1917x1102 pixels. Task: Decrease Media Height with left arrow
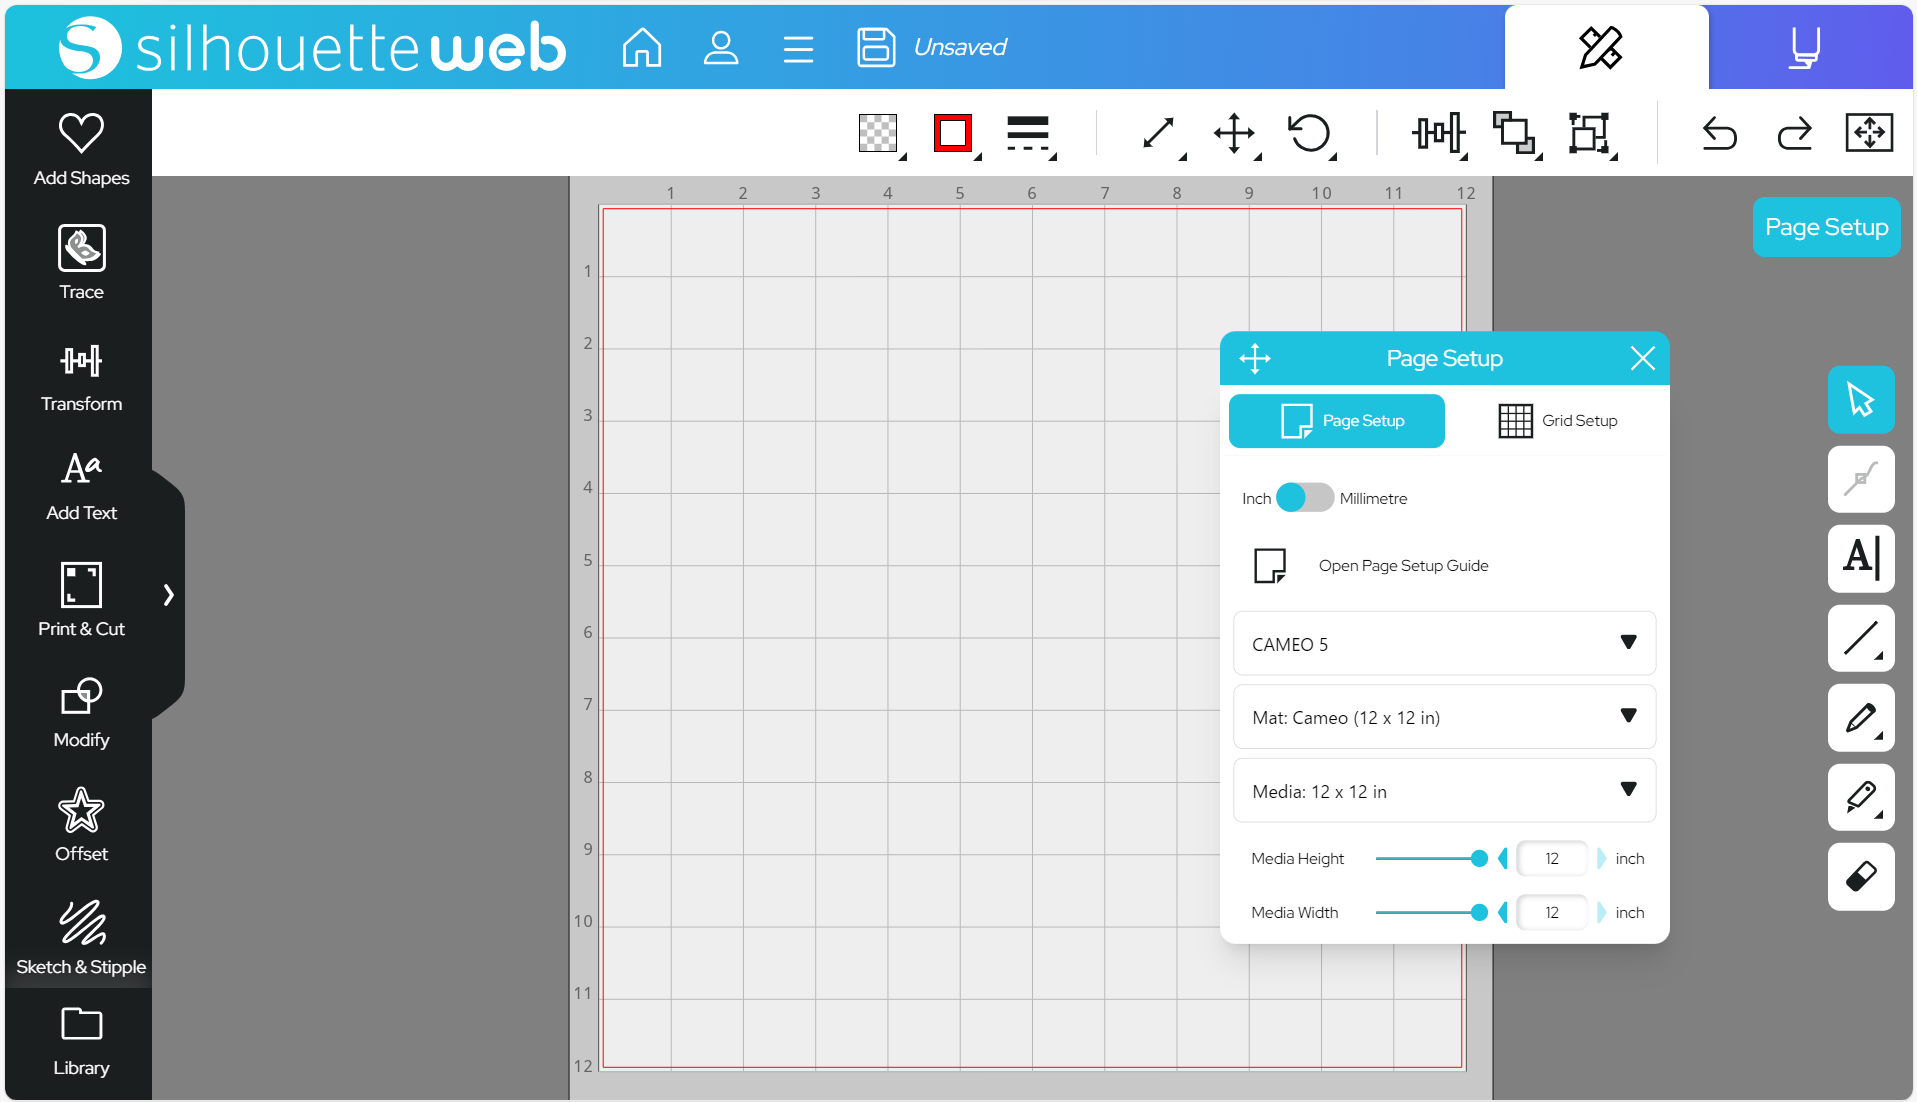(1502, 858)
